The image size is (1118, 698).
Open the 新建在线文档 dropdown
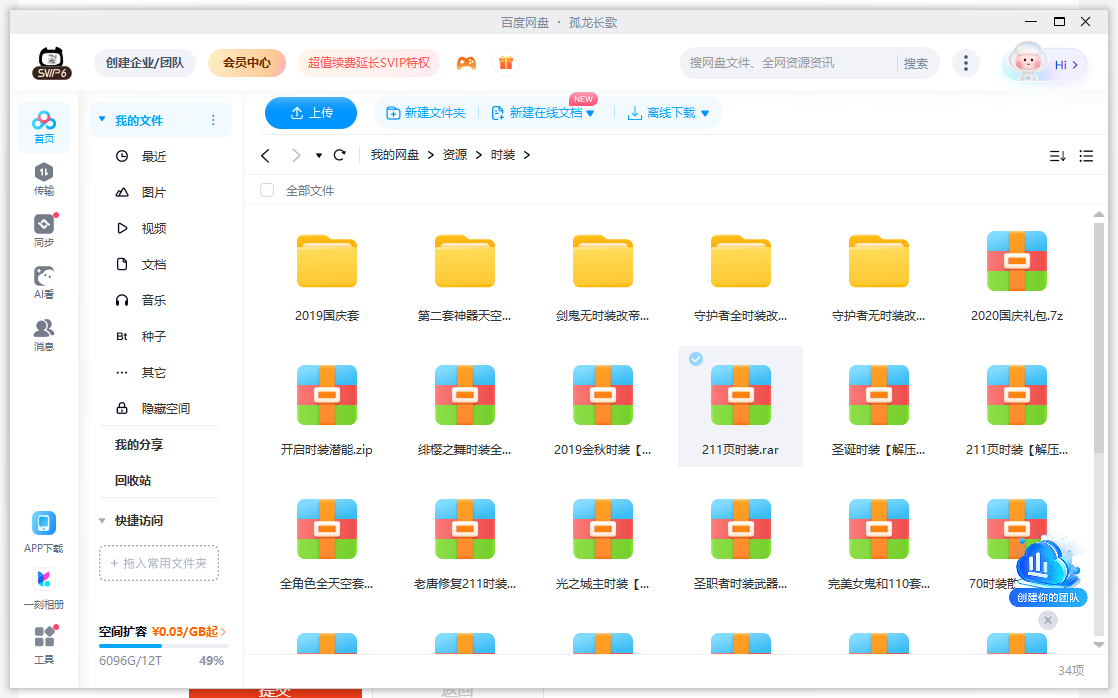point(590,114)
